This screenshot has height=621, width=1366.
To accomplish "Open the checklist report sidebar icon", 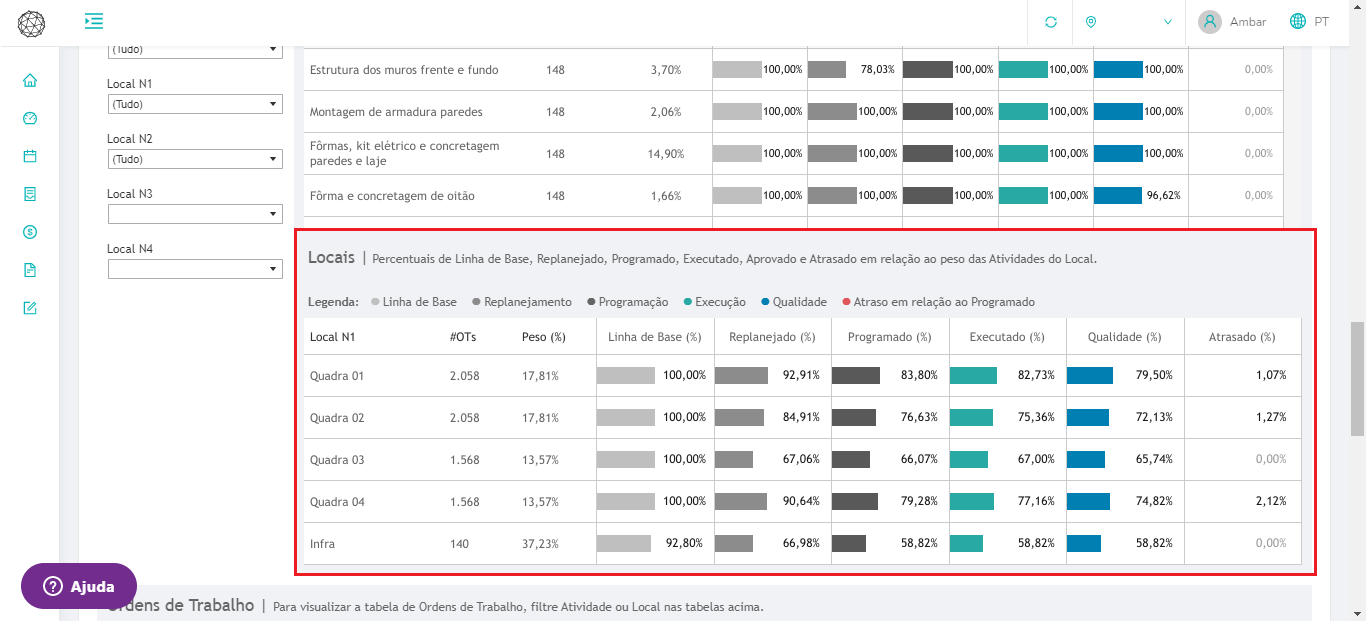I will click(x=30, y=194).
